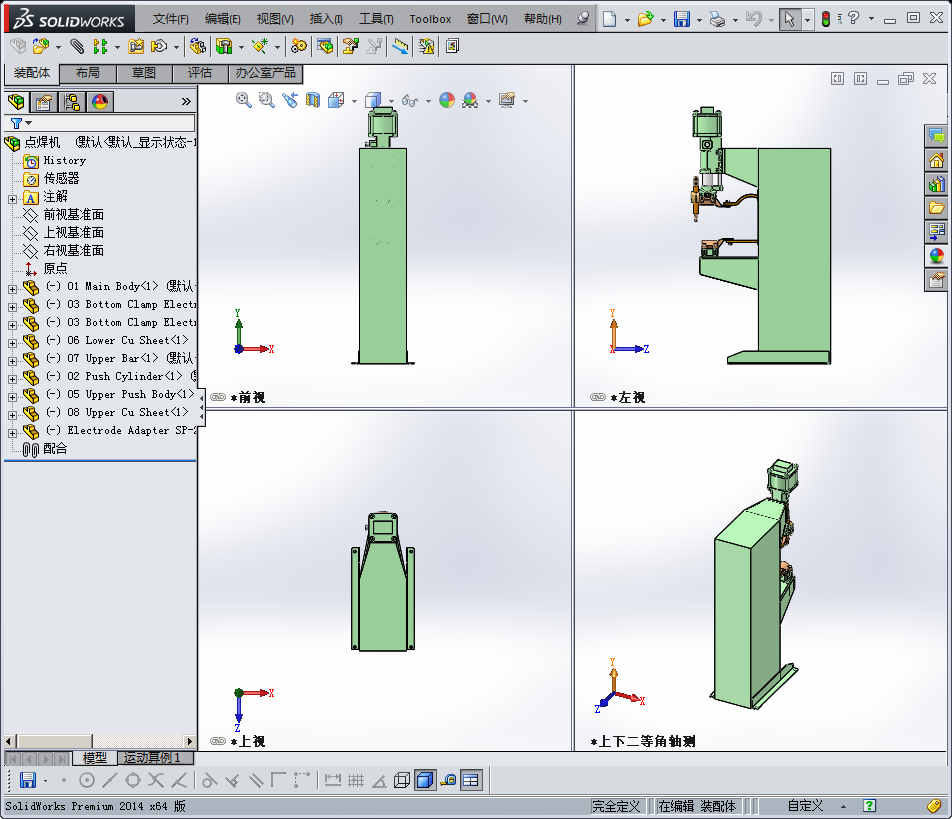952x819 pixels.
Task: Click the Bill of Materials icon
Action: pos(325,46)
